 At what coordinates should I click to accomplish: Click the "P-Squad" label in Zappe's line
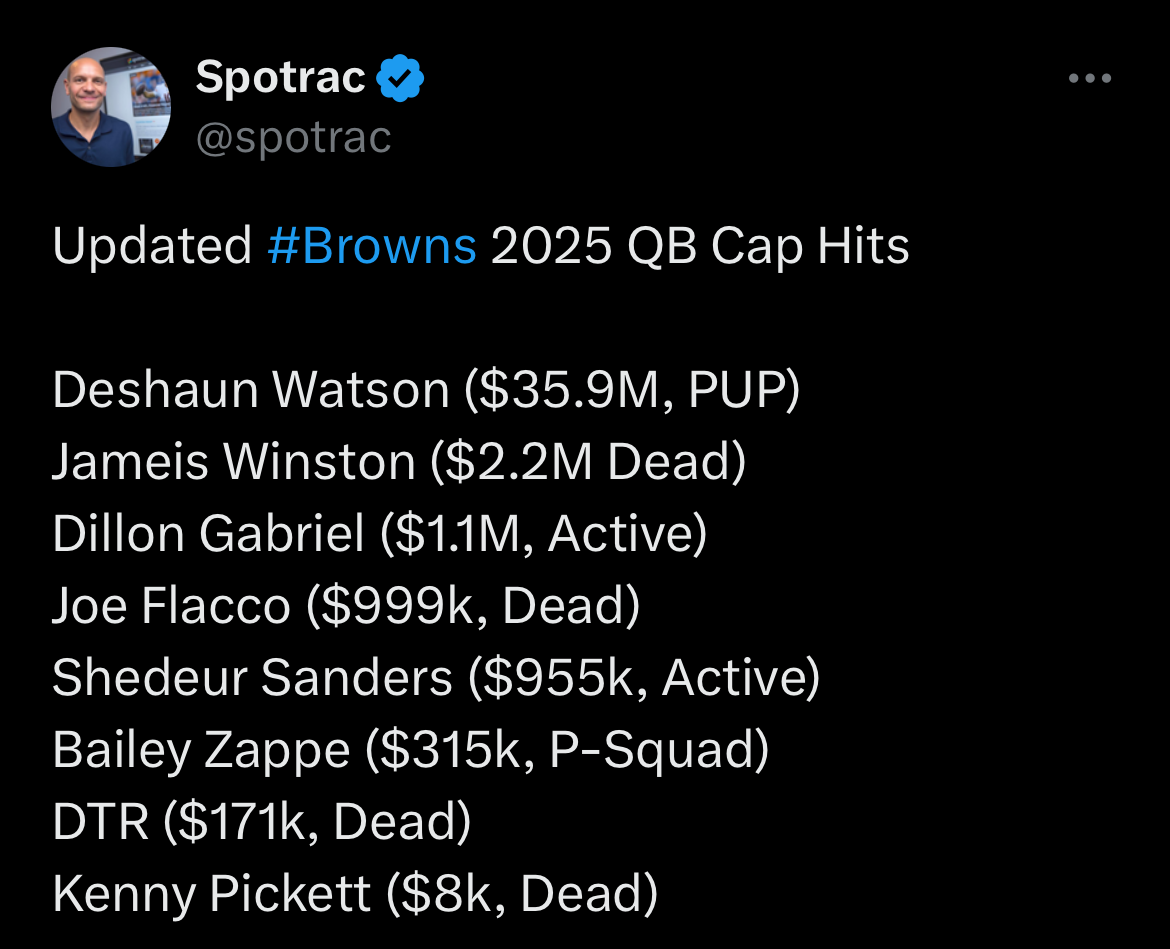click(658, 750)
